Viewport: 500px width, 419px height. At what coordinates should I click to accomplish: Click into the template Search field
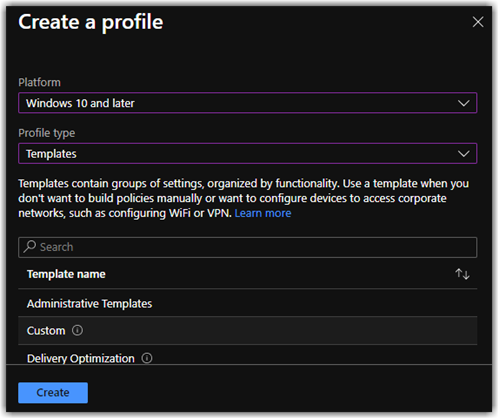248,247
